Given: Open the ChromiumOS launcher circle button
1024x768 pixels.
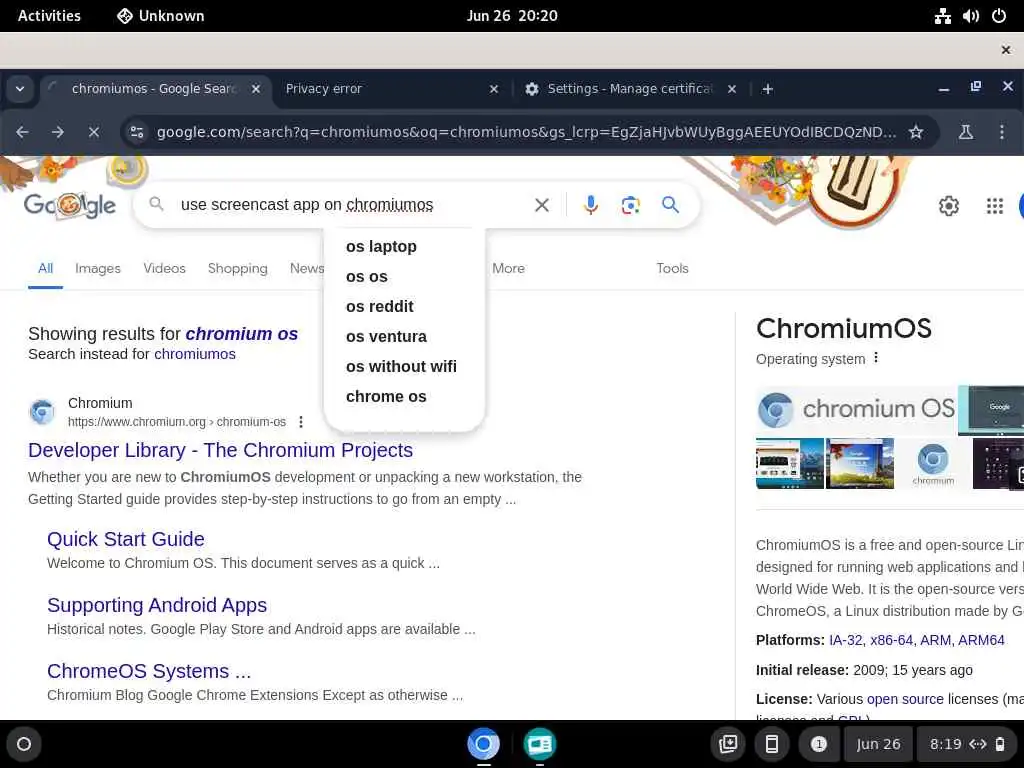Looking at the screenshot, I should [x=24, y=744].
